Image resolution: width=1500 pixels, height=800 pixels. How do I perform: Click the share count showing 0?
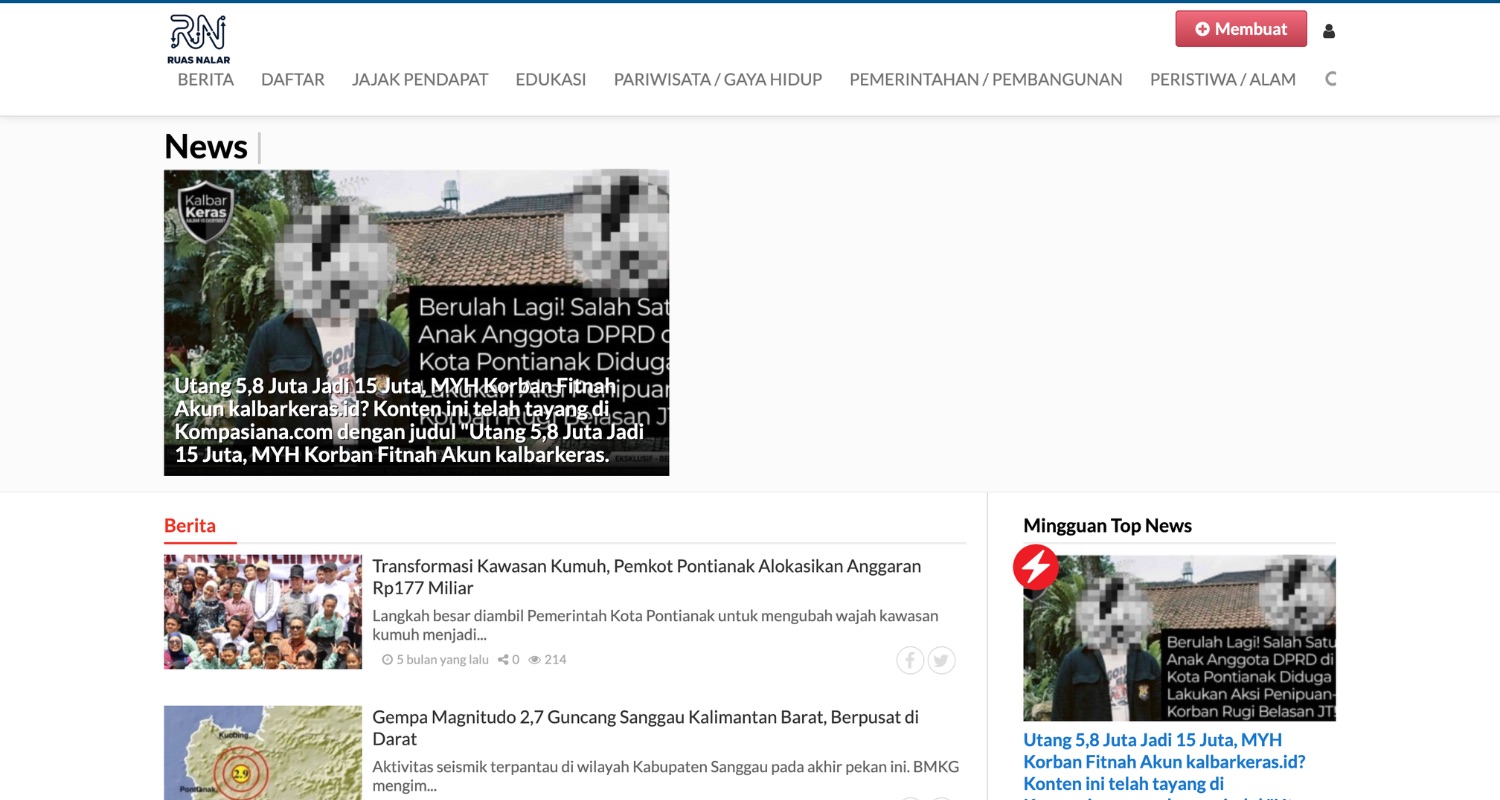point(509,660)
